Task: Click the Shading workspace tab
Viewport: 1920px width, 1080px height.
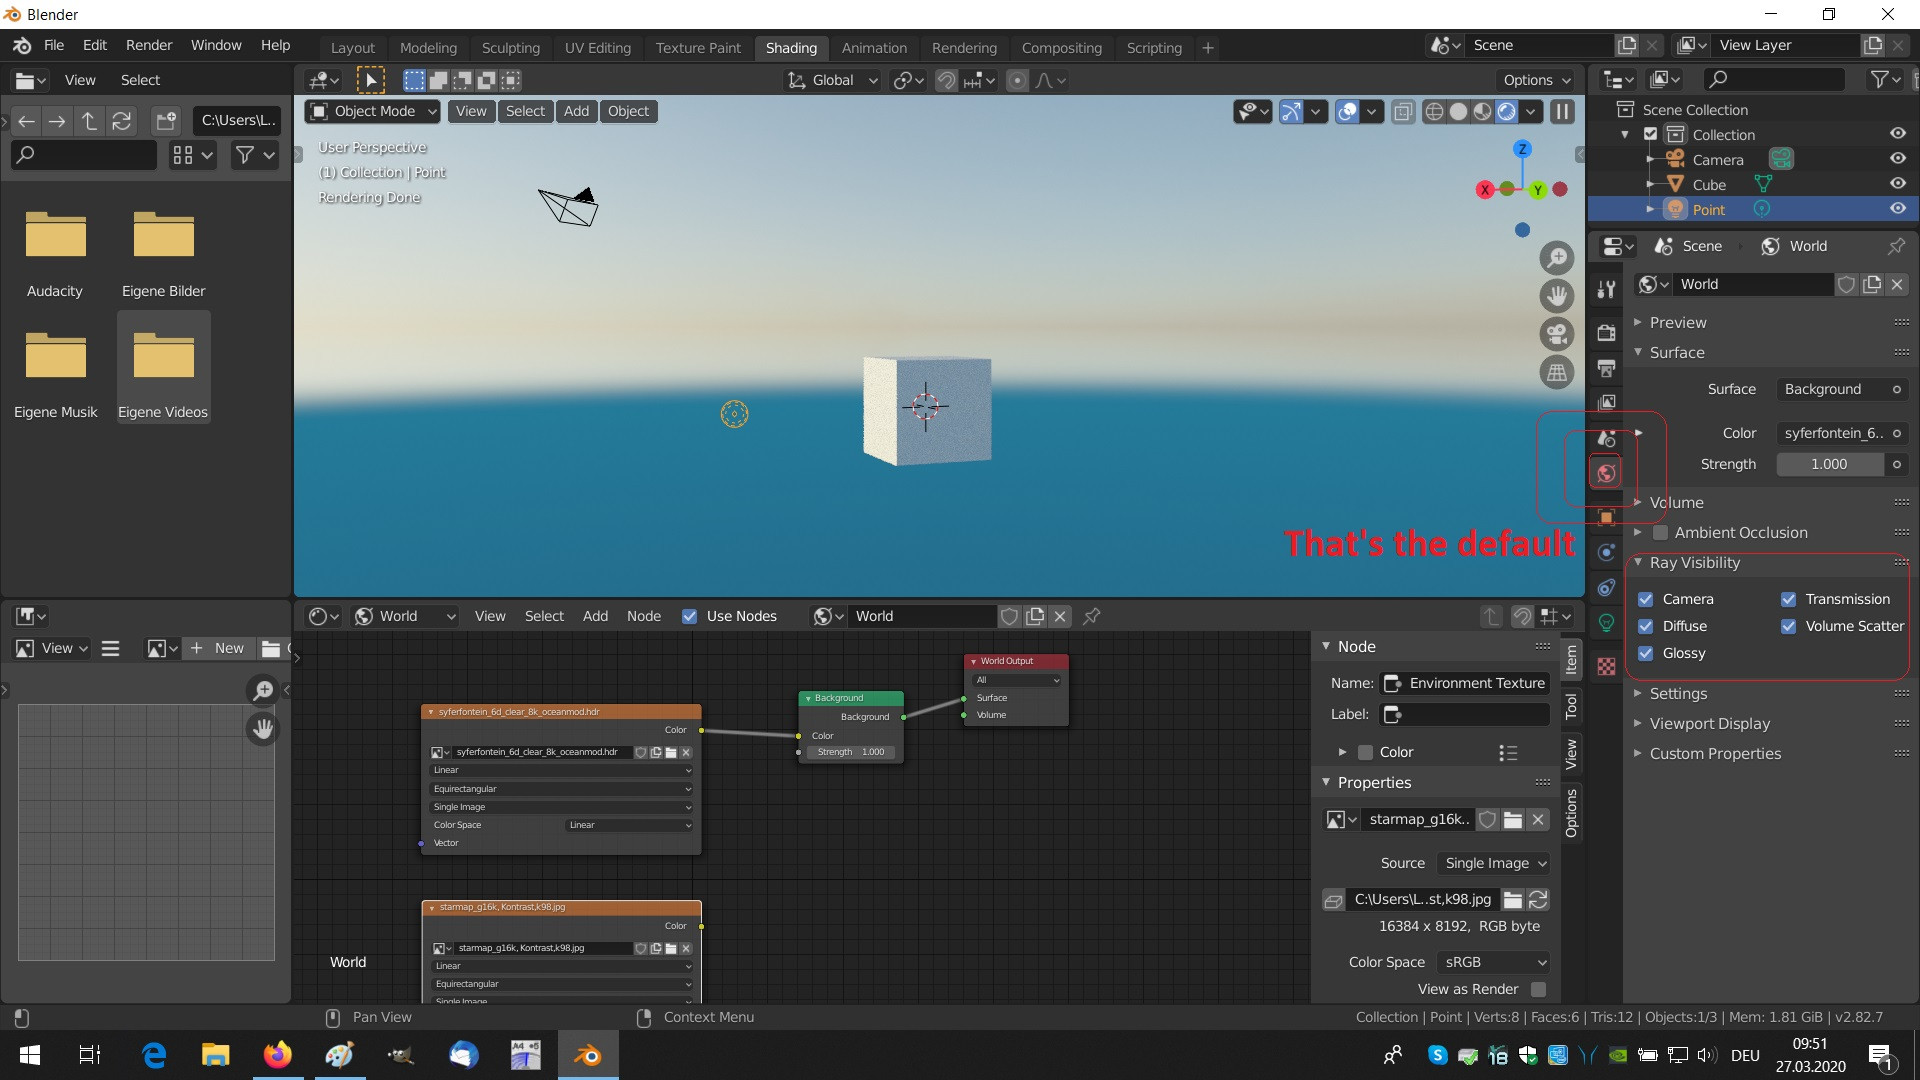Action: (789, 46)
